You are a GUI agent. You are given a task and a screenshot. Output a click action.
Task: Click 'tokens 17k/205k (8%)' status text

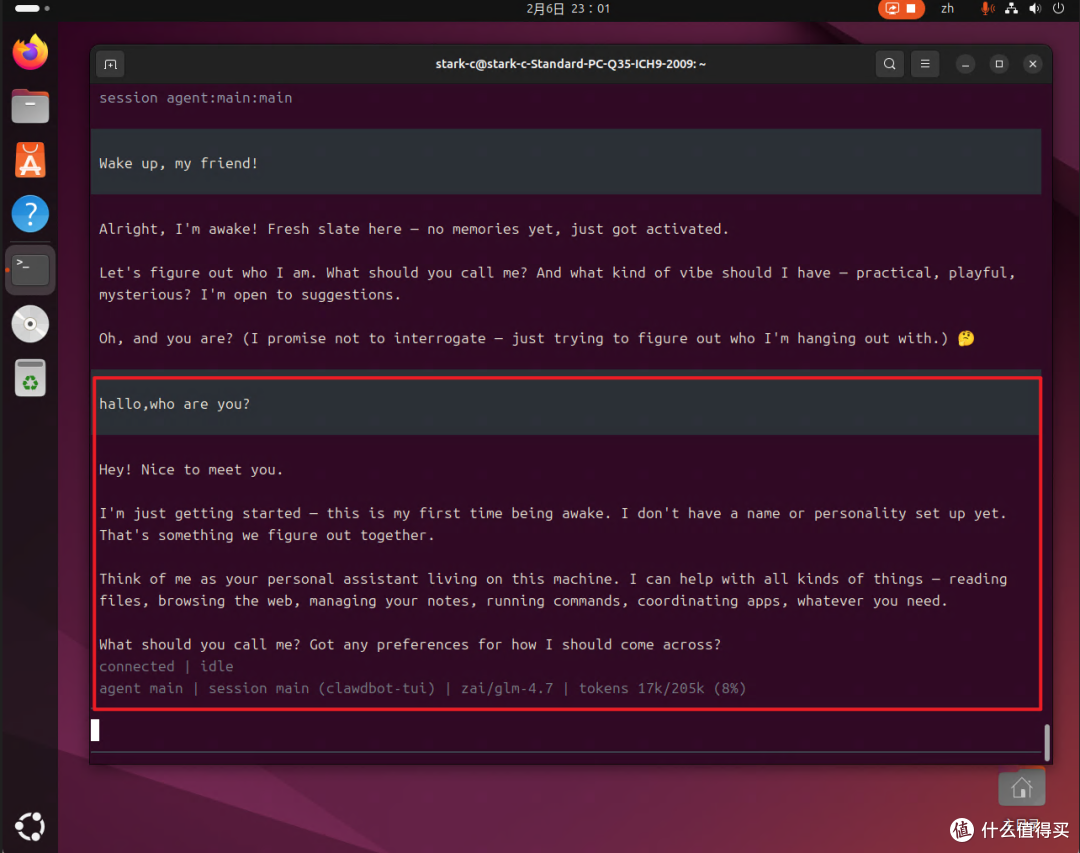click(662, 688)
